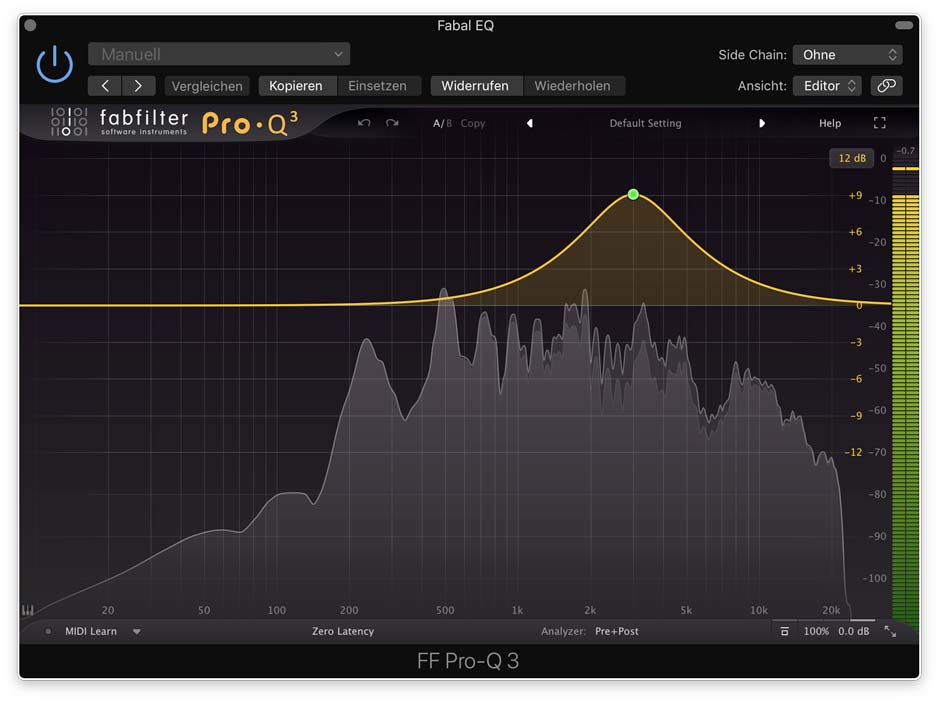Click the Pro-Q undo arrow icon
Viewport: 938px width, 701px height.
pos(364,123)
